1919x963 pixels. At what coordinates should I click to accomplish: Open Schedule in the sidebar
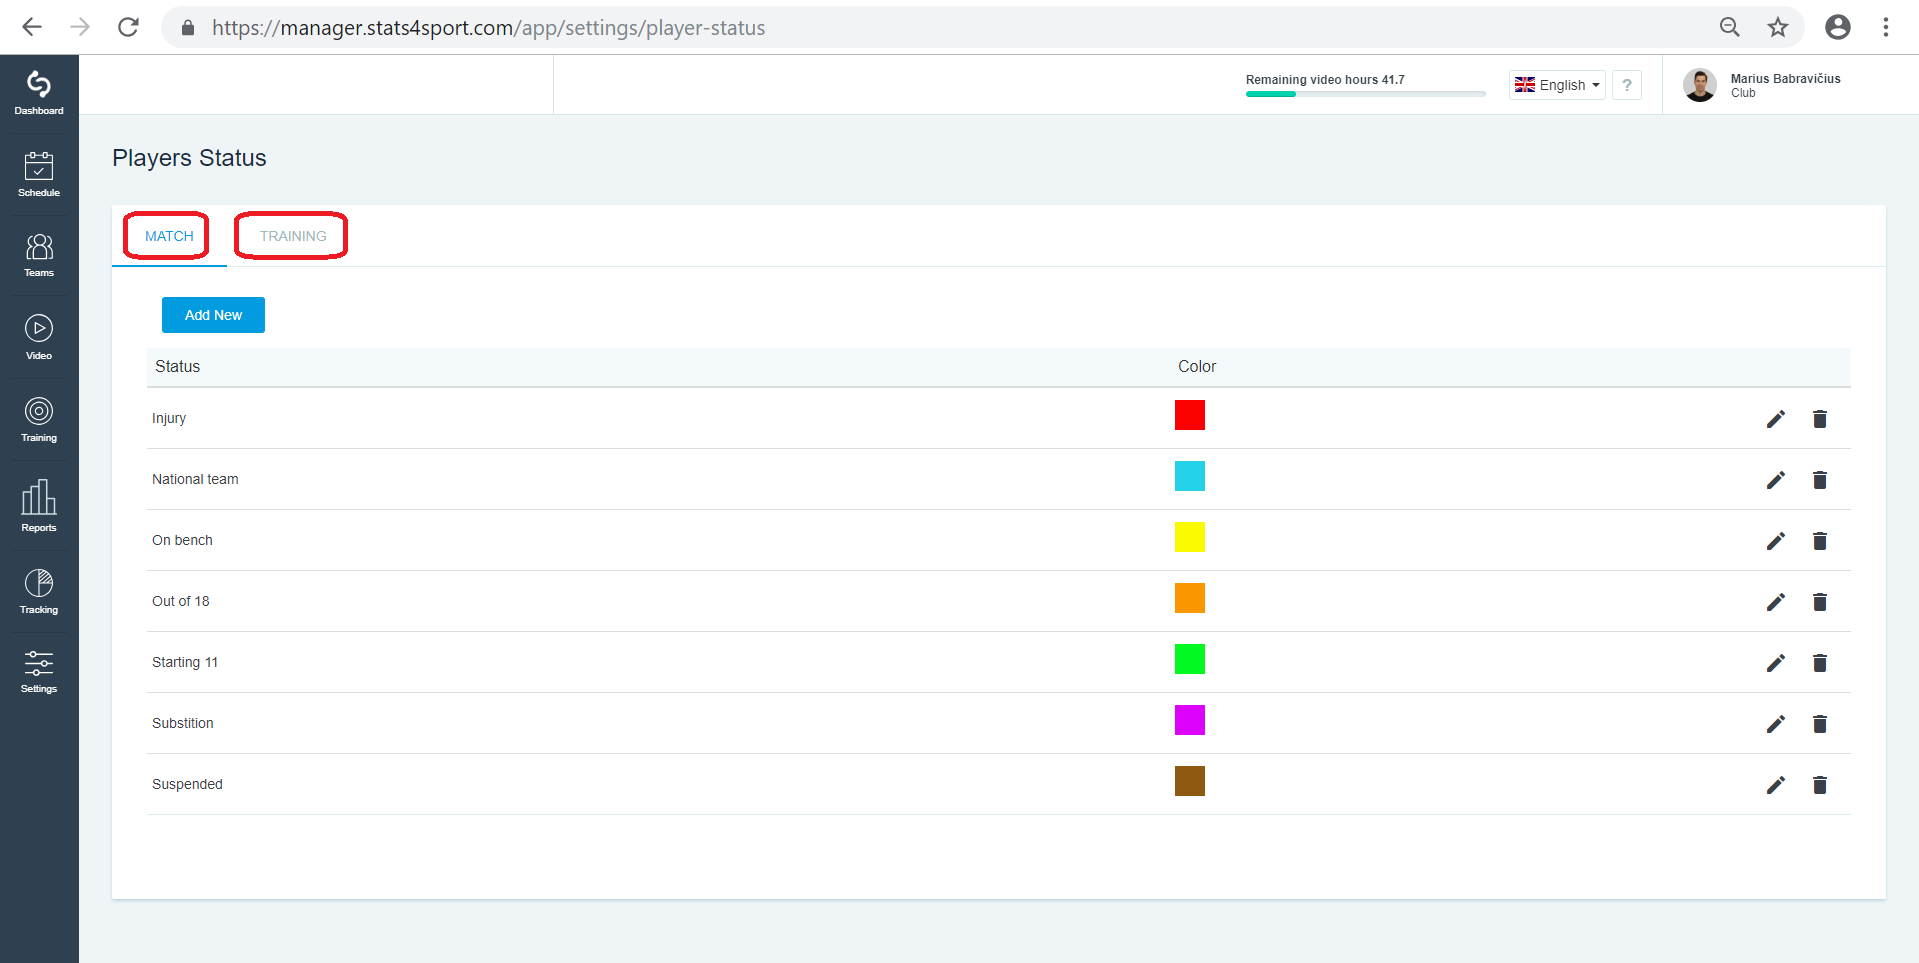(39, 174)
